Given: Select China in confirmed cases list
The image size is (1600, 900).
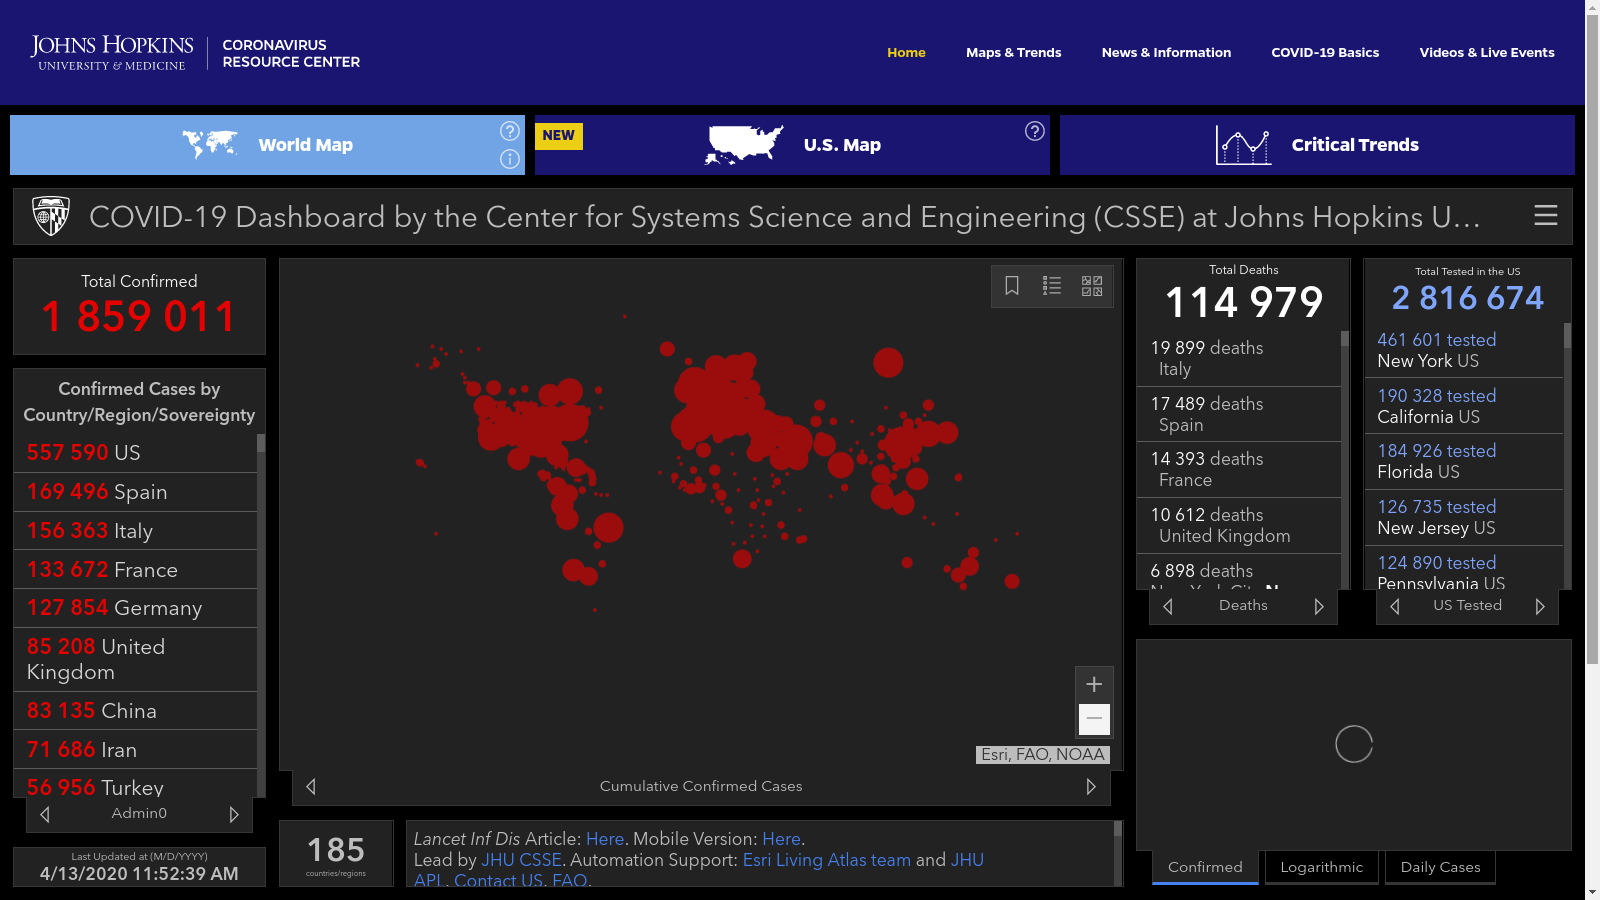Looking at the screenshot, I should coord(135,711).
